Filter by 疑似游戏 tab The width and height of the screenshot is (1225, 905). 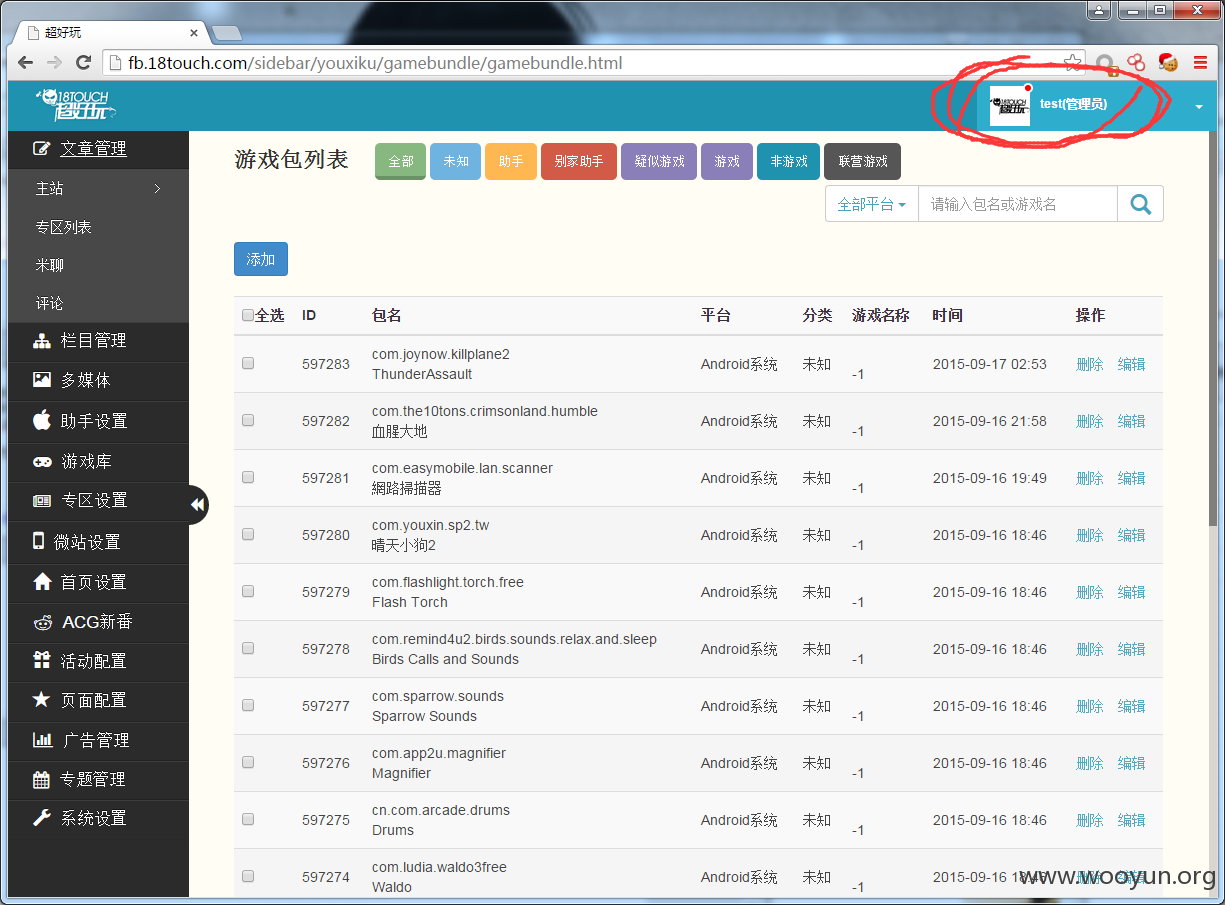click(x=659, y=161)
